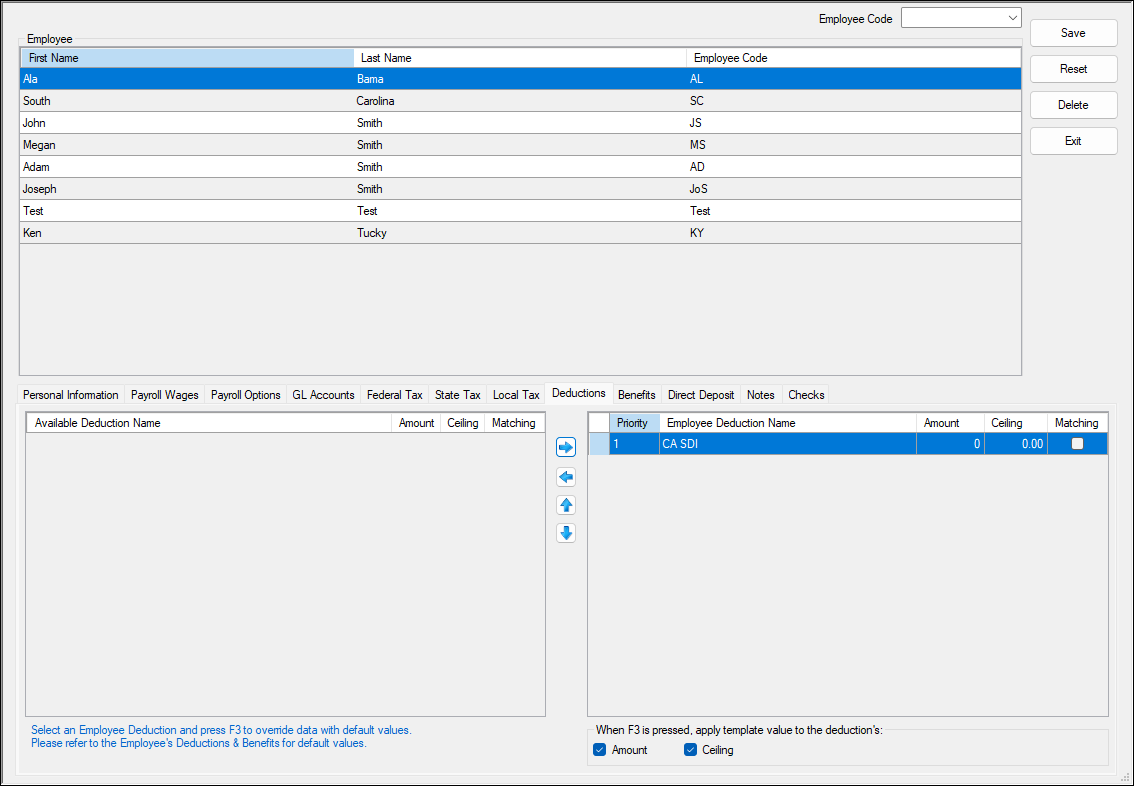This screenshot has width=1134, height=786.
Task: Open the Personal Information tab
Action: [x=70, y=395]
